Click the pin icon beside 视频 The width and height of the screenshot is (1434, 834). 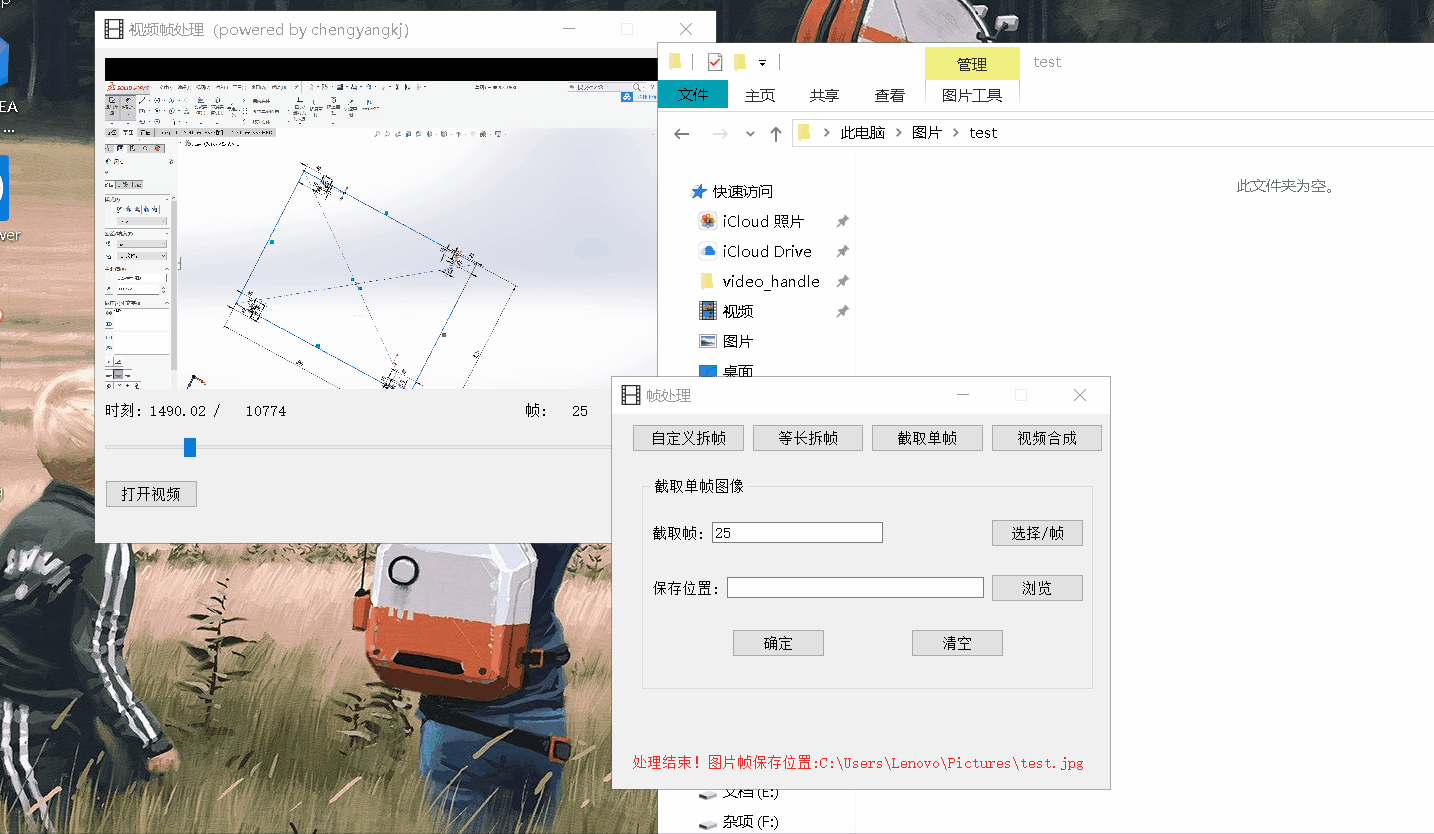pyautogui.click(x=842, y=312)
